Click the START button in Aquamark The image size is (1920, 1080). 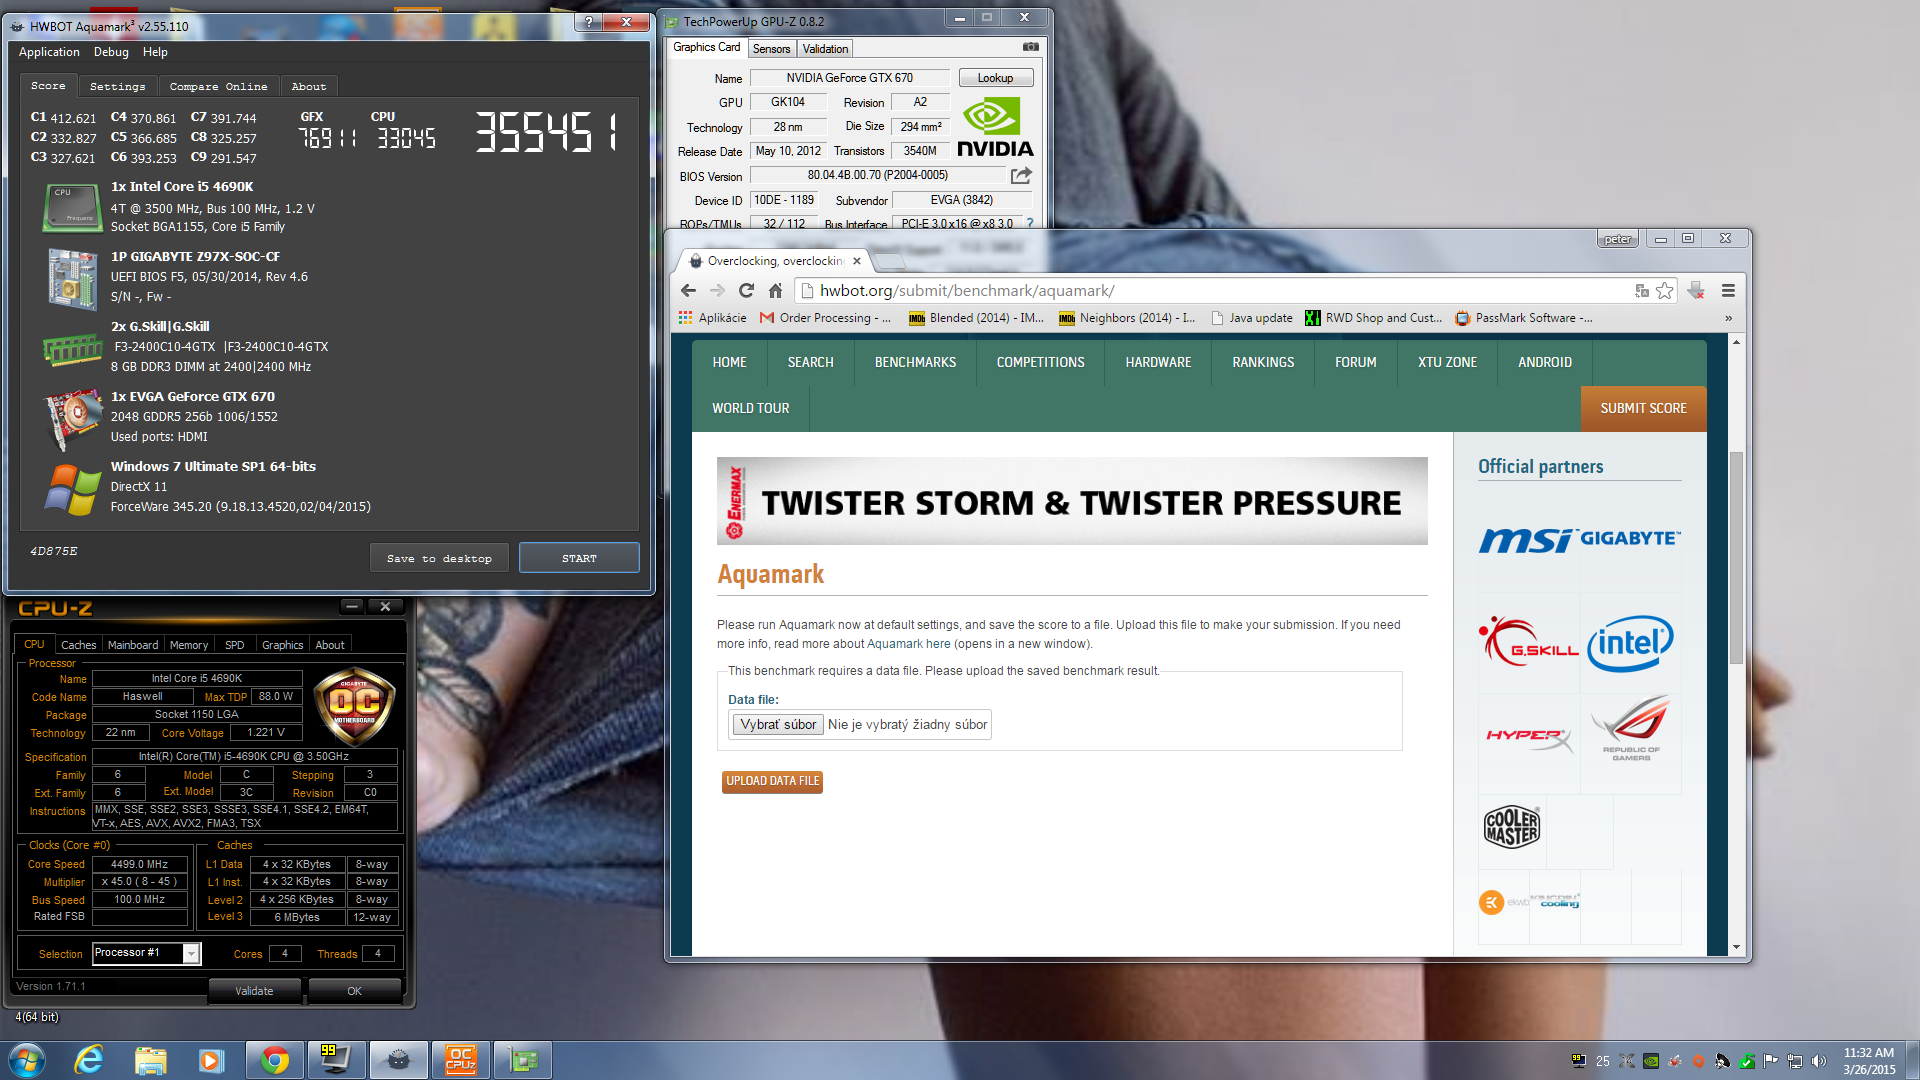[x=579, y=558]
